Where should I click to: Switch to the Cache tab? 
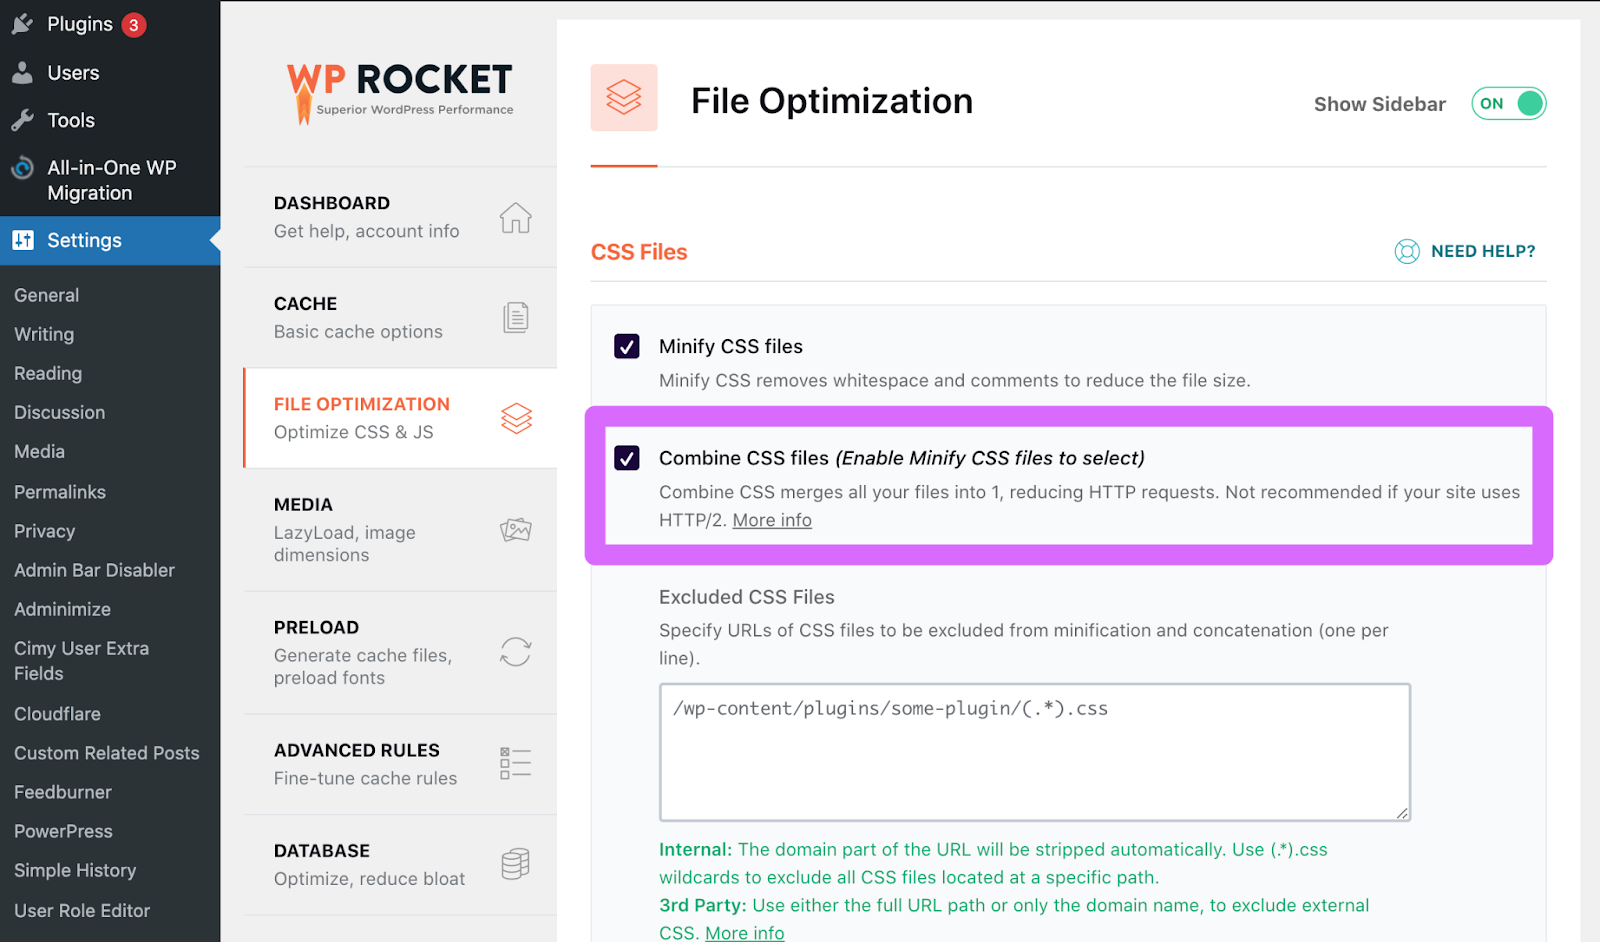point(400,318)
